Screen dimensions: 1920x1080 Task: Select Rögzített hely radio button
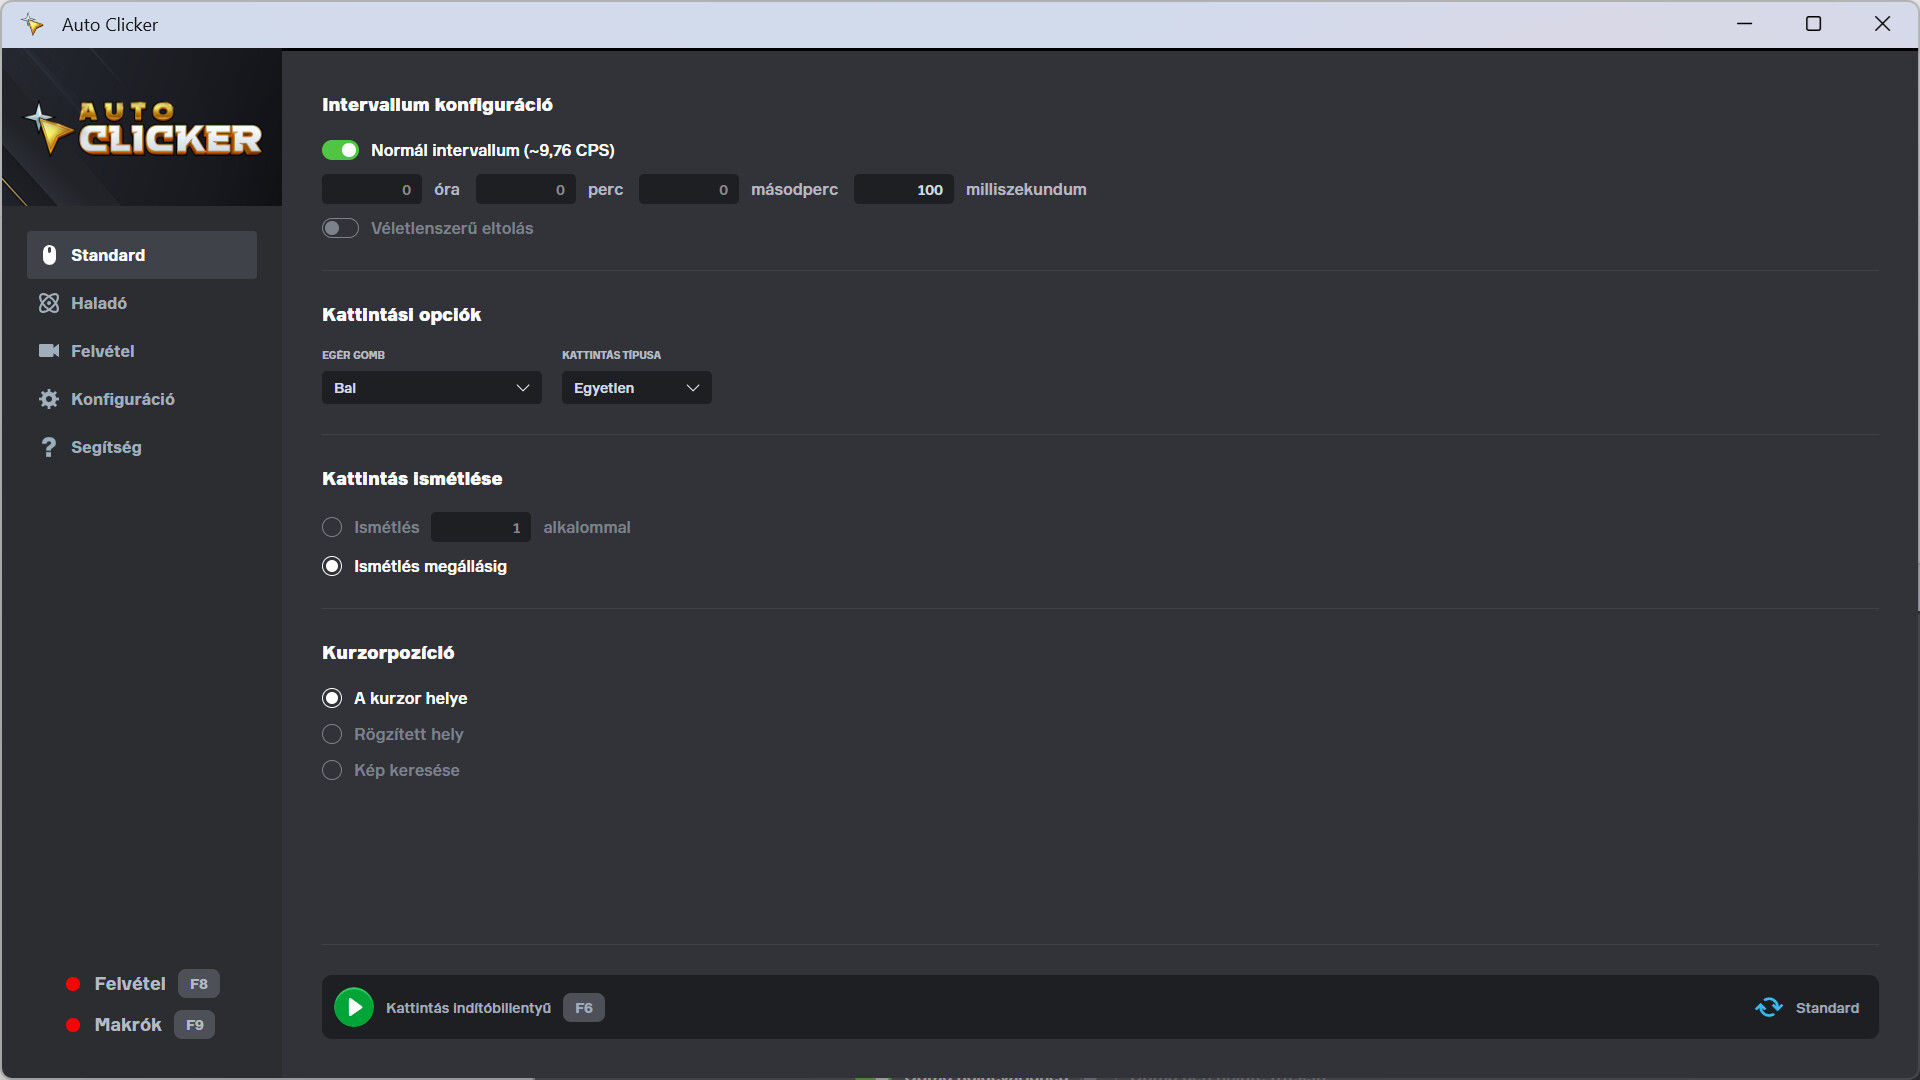(332, 734)
